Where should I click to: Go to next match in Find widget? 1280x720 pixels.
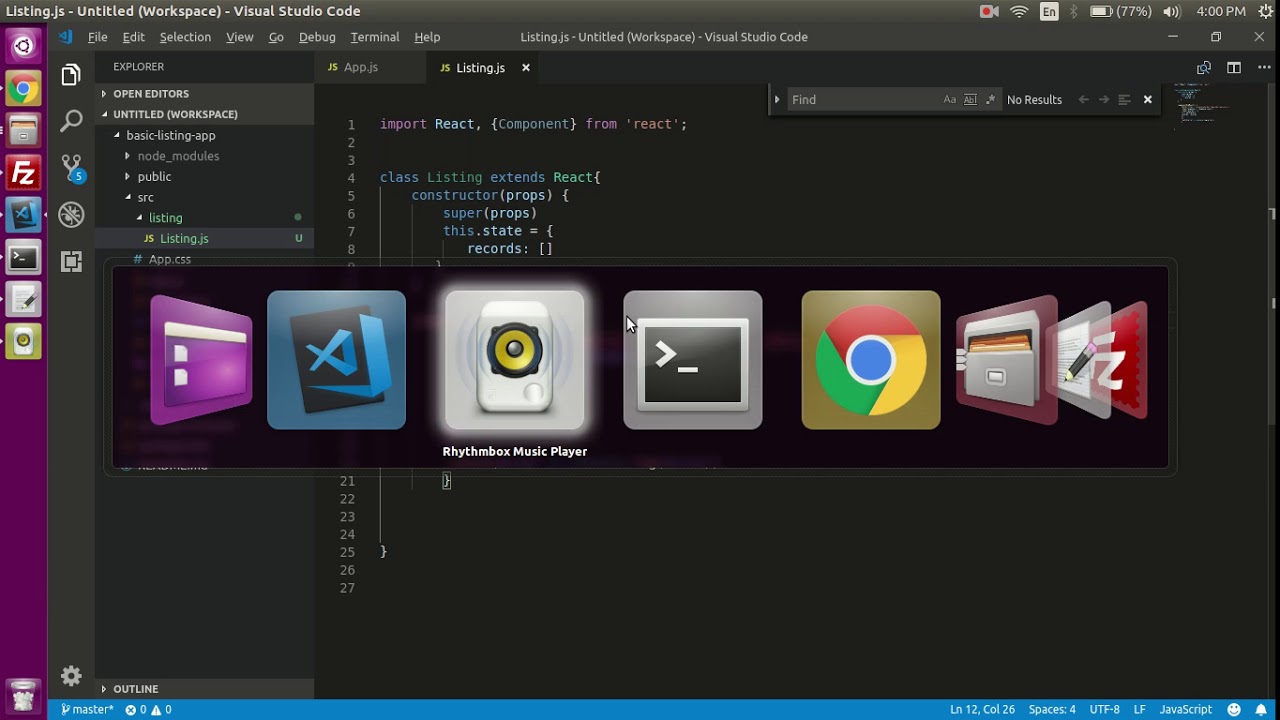click(1103, 100)
